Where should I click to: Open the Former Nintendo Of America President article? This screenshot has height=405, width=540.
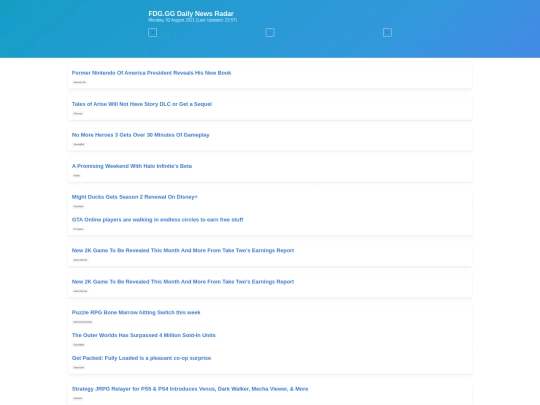[x=151, y=73]
